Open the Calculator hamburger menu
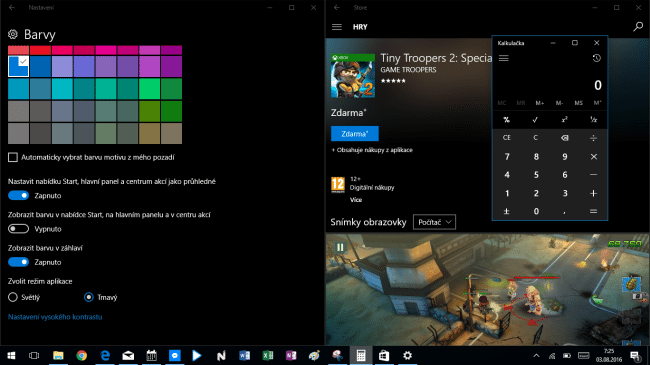Screen dimensions: 650x365 point(504,58)
